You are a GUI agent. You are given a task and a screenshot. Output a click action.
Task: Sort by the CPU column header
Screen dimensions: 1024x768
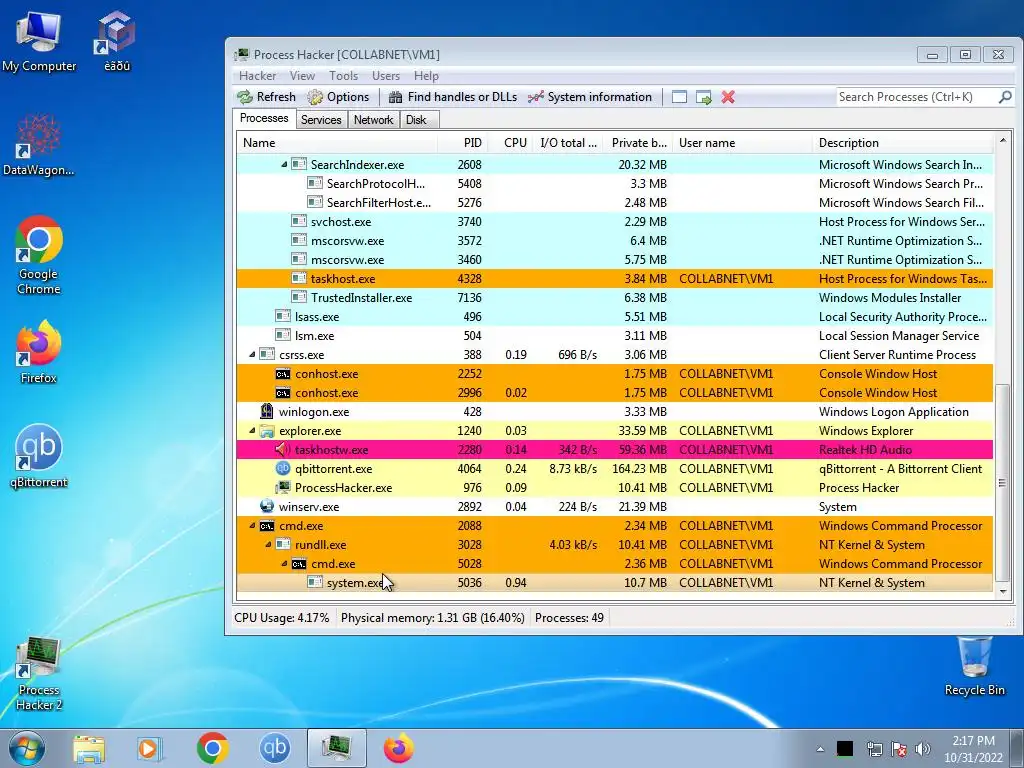click(511, 142)
